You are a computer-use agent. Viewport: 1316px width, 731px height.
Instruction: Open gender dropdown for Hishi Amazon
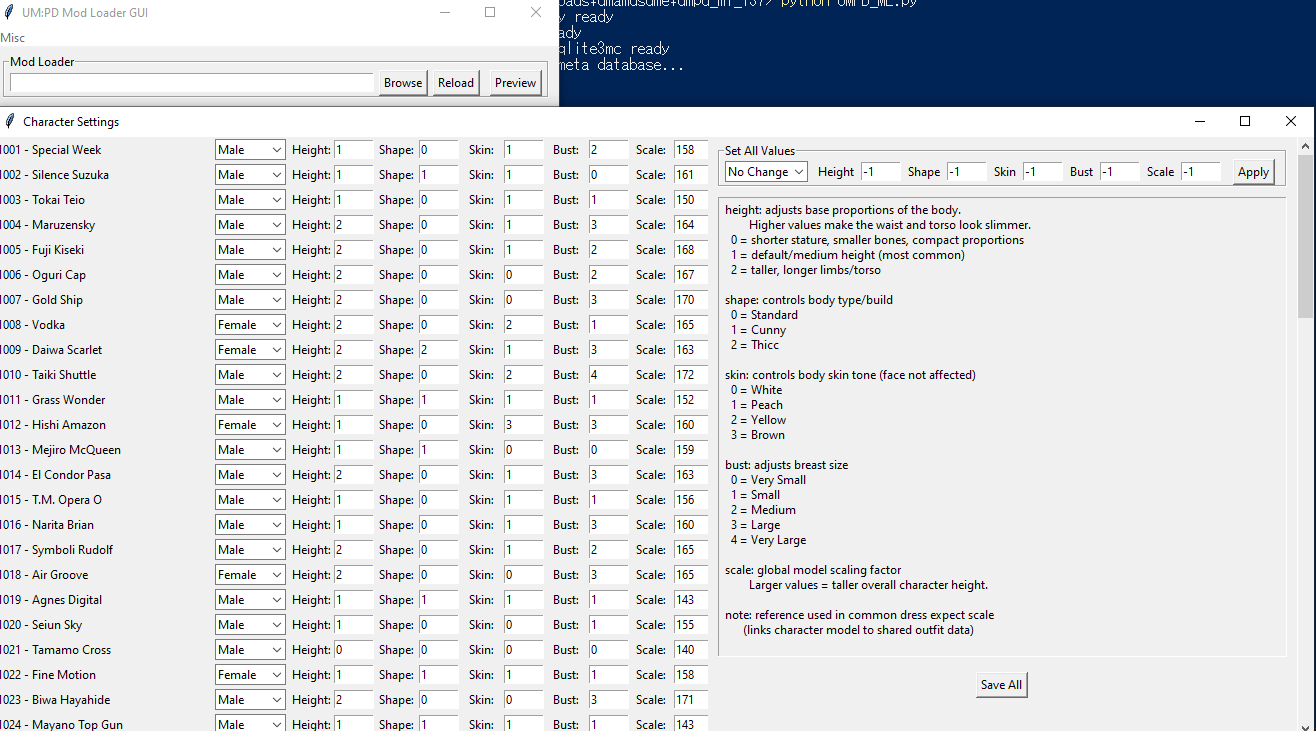tap(250, 425)
